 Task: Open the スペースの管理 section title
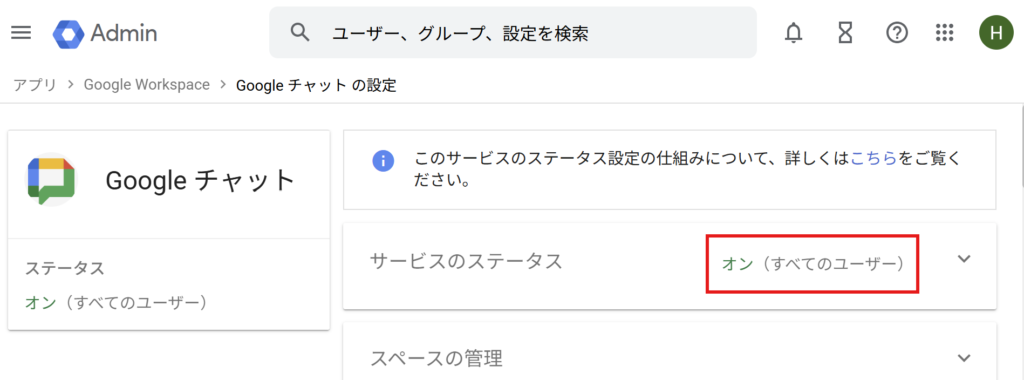click(436, 358)
